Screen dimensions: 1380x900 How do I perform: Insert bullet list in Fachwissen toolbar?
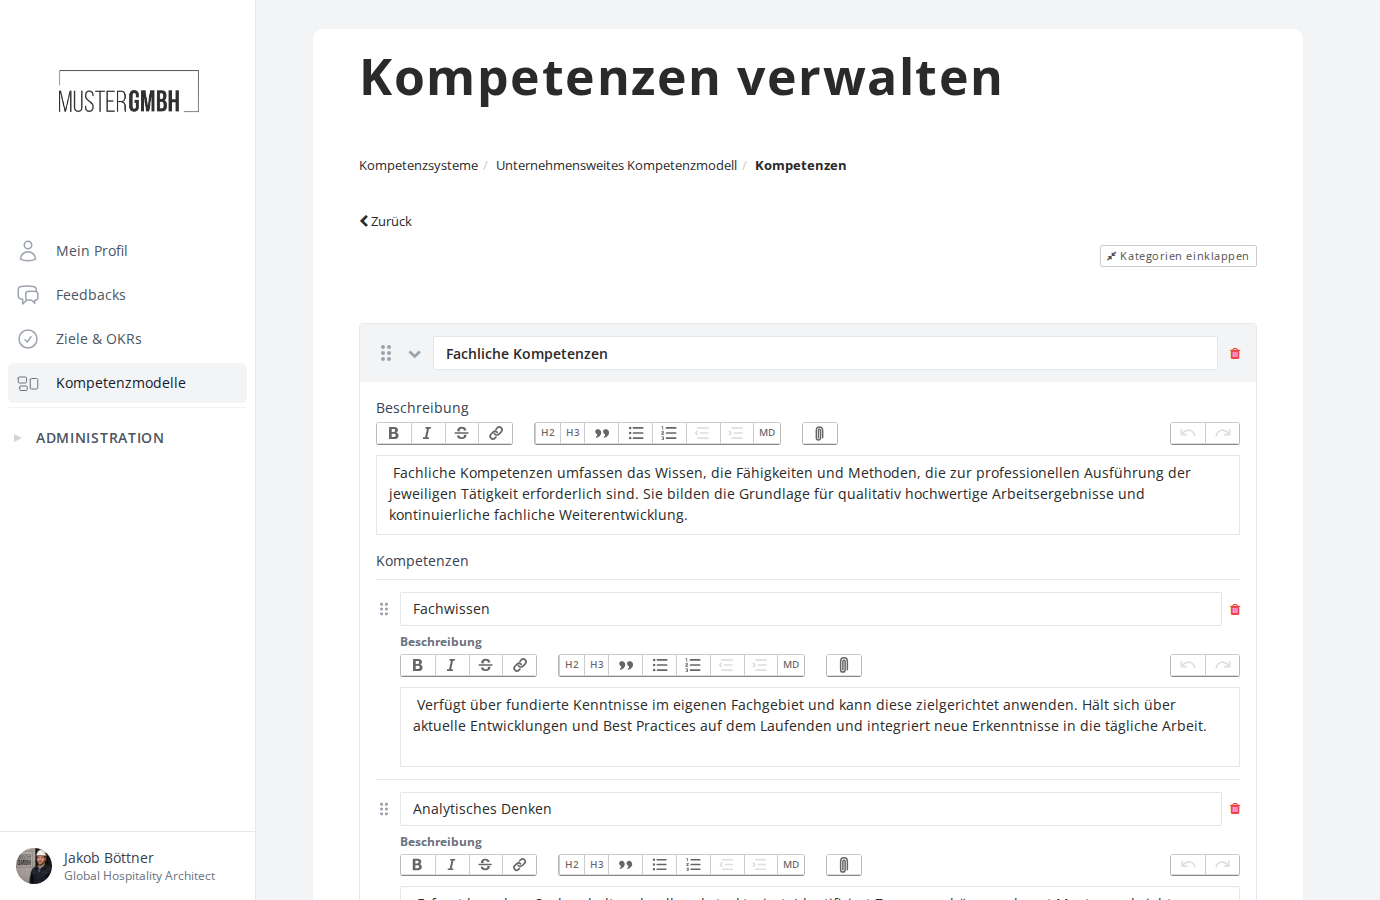[660, 665]
